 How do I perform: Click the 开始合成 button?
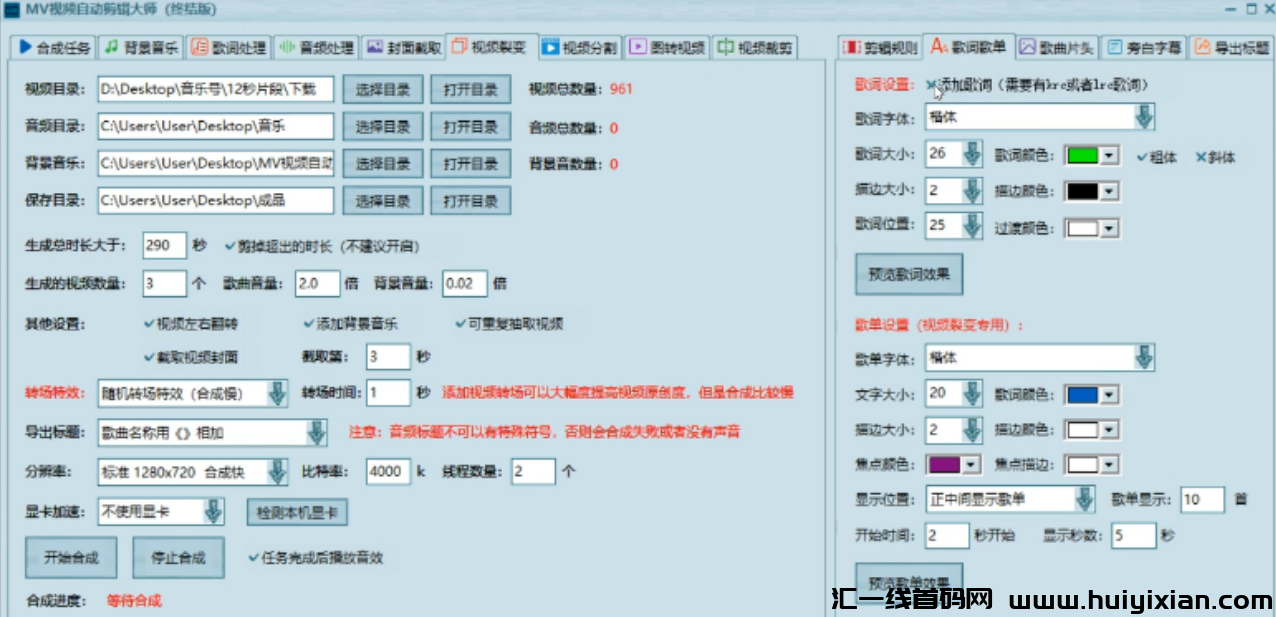70,558
